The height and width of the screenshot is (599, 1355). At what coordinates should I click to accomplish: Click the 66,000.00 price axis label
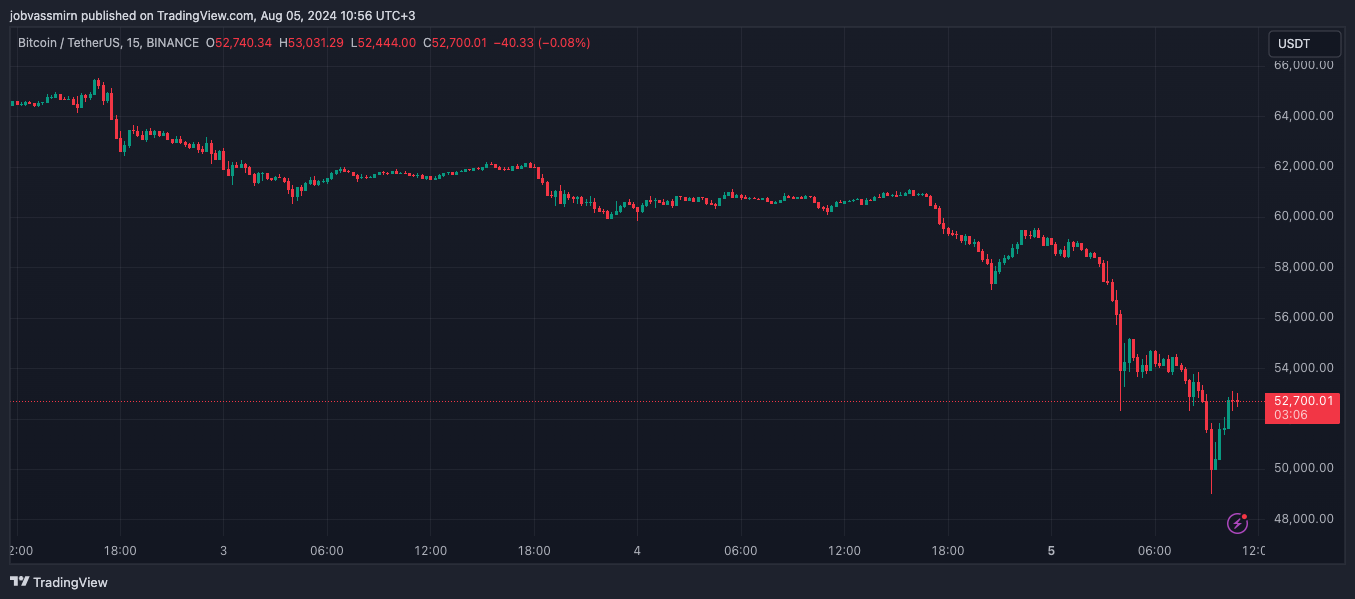coord(1303,65)
